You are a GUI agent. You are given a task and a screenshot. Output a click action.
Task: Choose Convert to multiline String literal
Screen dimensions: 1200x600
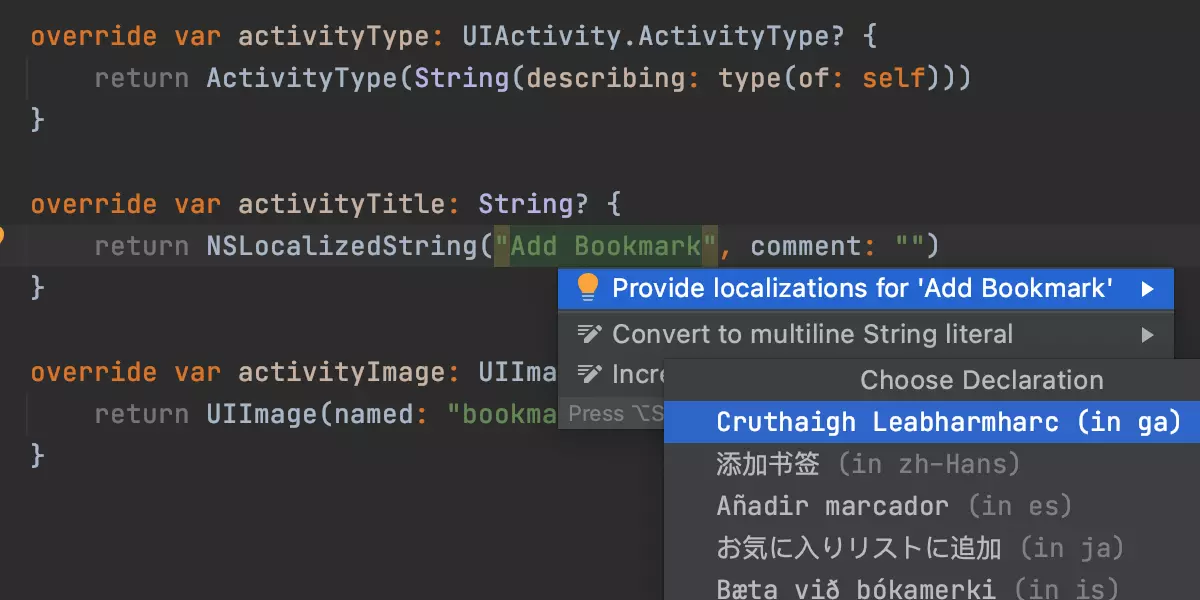[x=812, y=334]
